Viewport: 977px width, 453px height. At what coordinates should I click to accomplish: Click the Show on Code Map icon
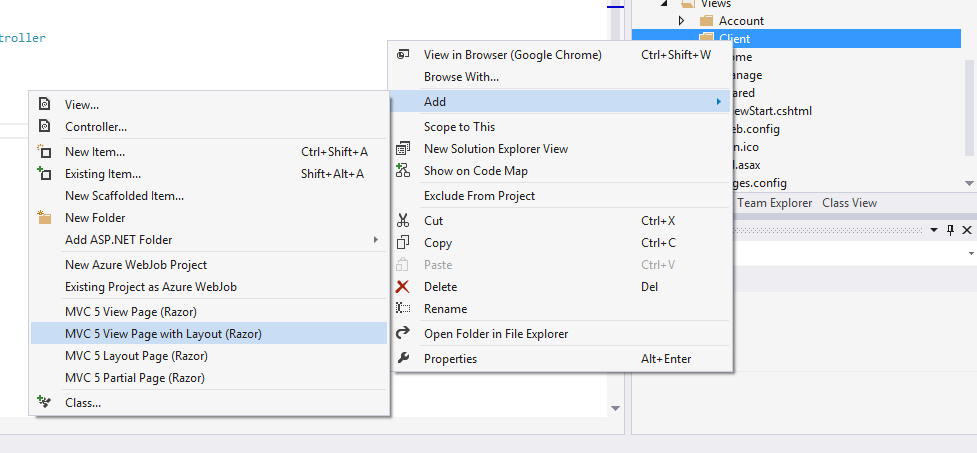(x=404, y=171)
